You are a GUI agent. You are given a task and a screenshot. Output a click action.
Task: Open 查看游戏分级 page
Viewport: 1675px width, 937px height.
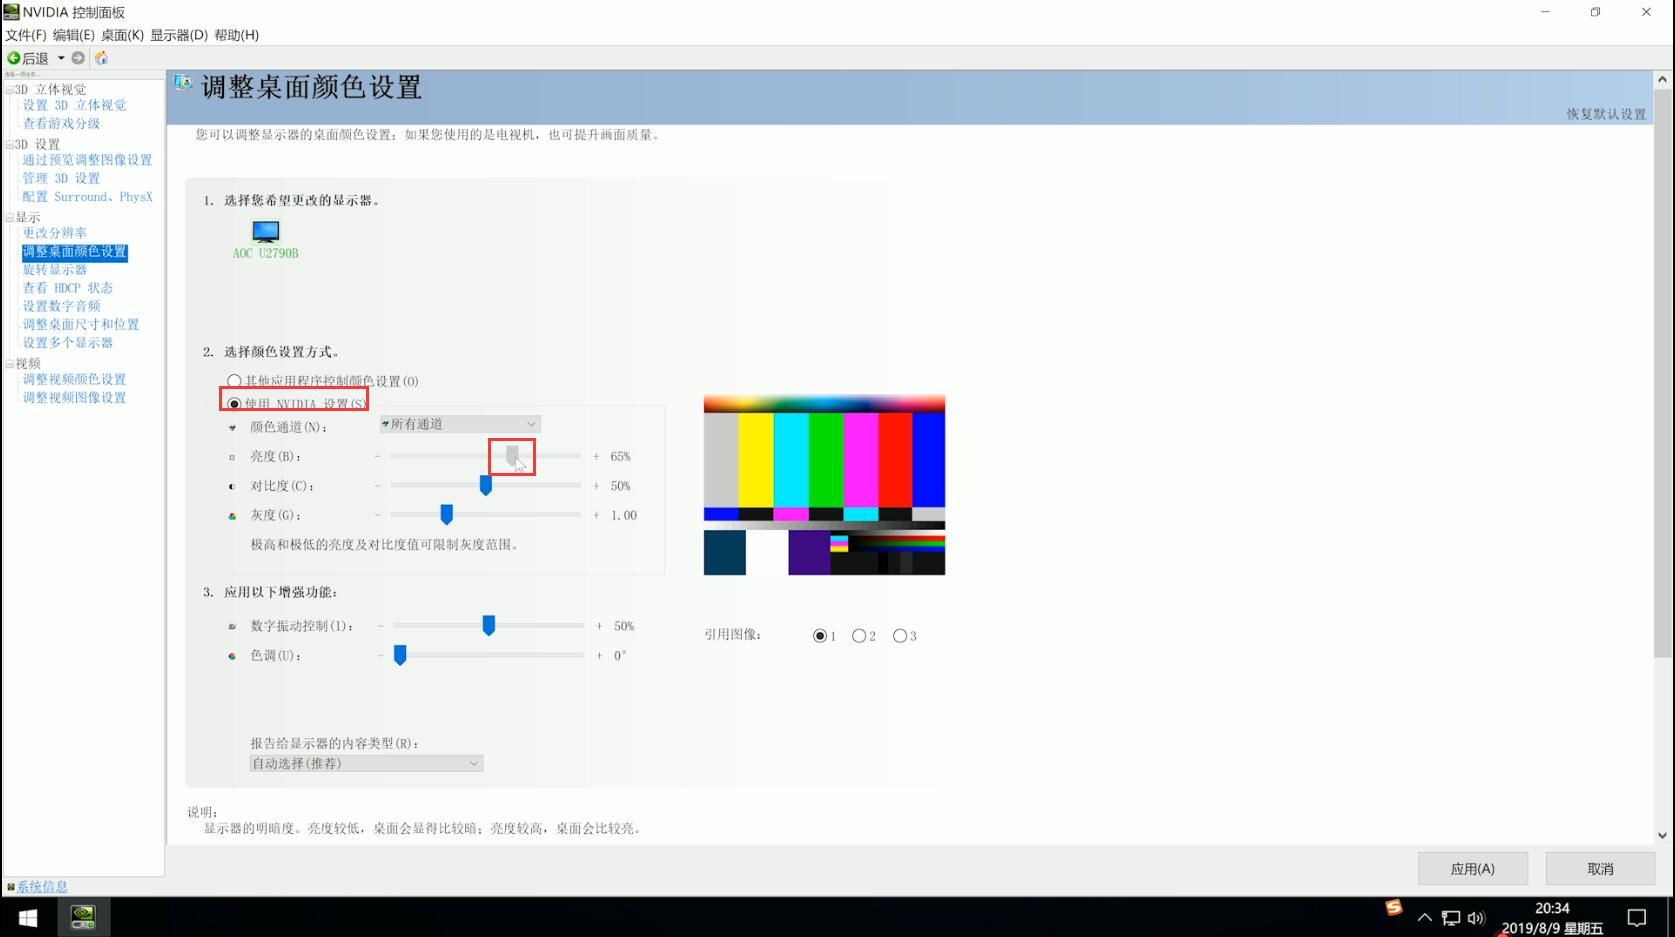point(62,123)
